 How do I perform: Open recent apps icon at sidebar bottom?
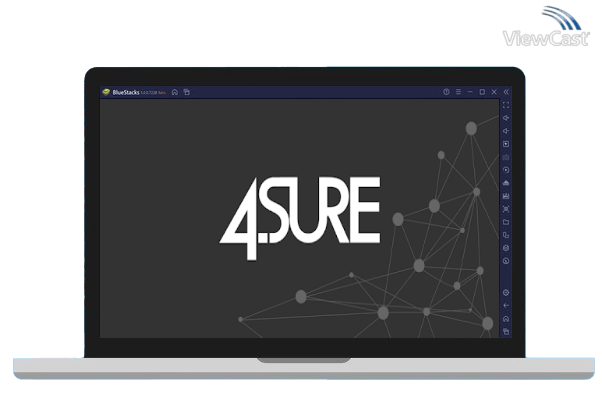tap(506, 331)
